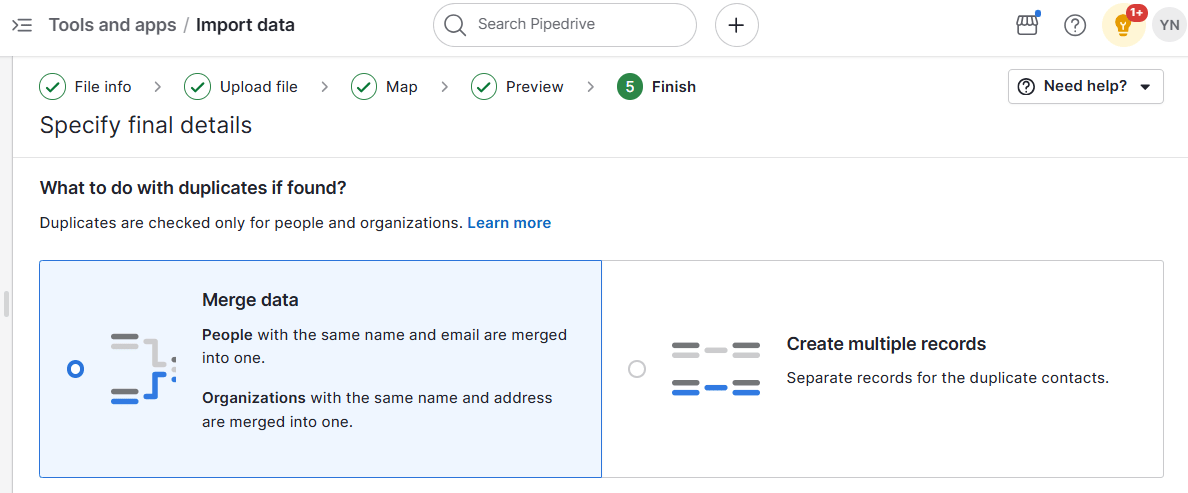Click the Merge data illustration icon
Screen dimensions: 1188x493
click(143, 369)
